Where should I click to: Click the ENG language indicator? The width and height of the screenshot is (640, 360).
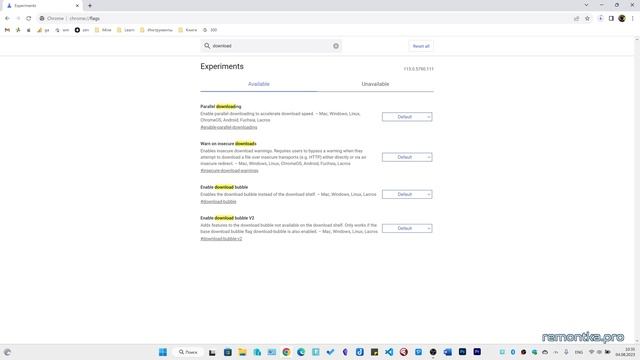(579, 352)
